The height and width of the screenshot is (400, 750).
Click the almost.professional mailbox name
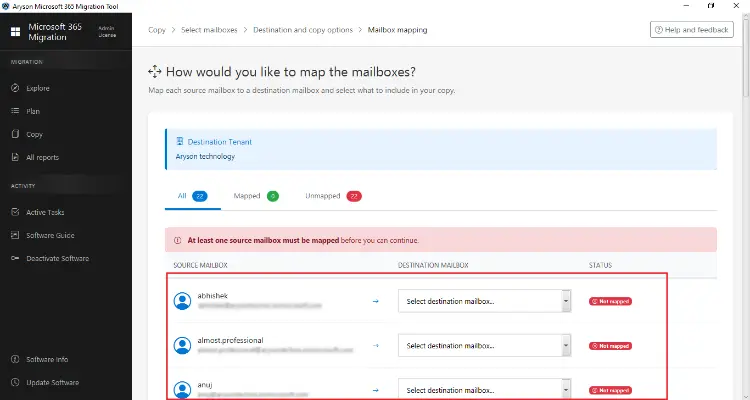[231, 340]
